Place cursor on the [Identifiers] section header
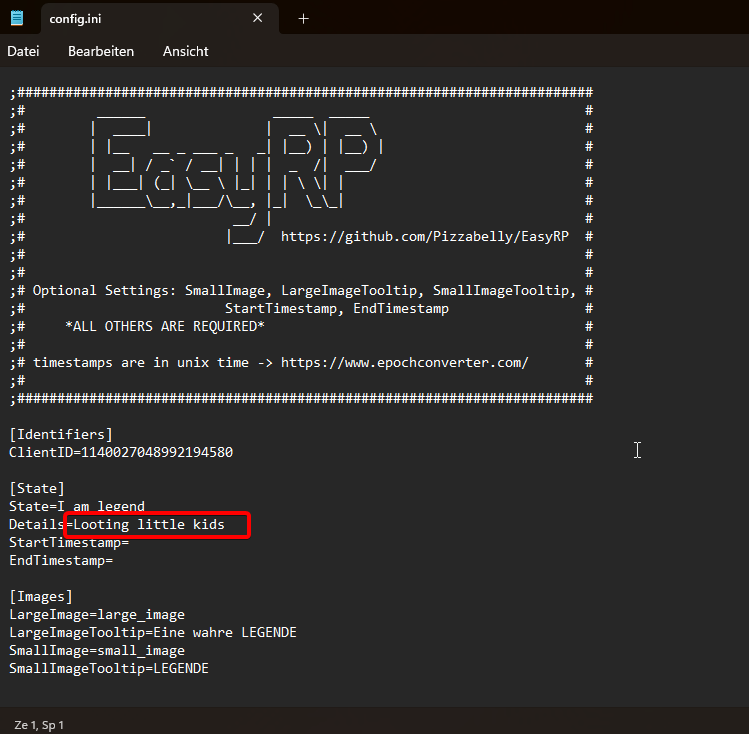This screenshot has width=749, height=734. click(60, 434)
